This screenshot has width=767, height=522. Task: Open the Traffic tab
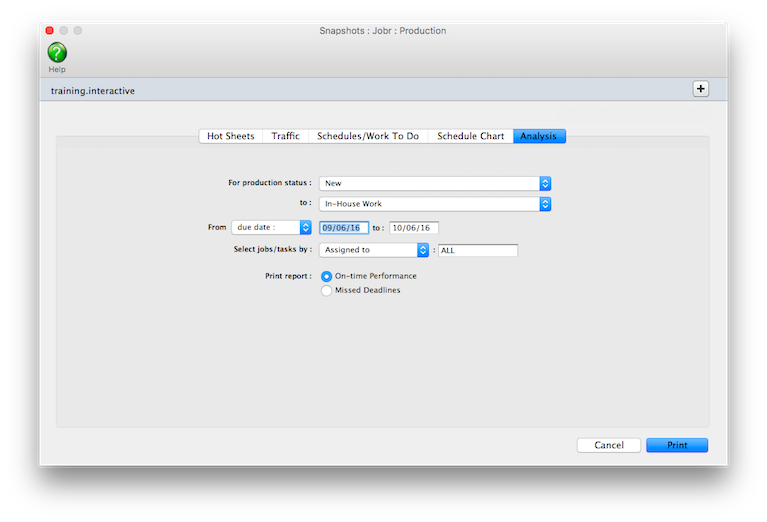[285, 136]
